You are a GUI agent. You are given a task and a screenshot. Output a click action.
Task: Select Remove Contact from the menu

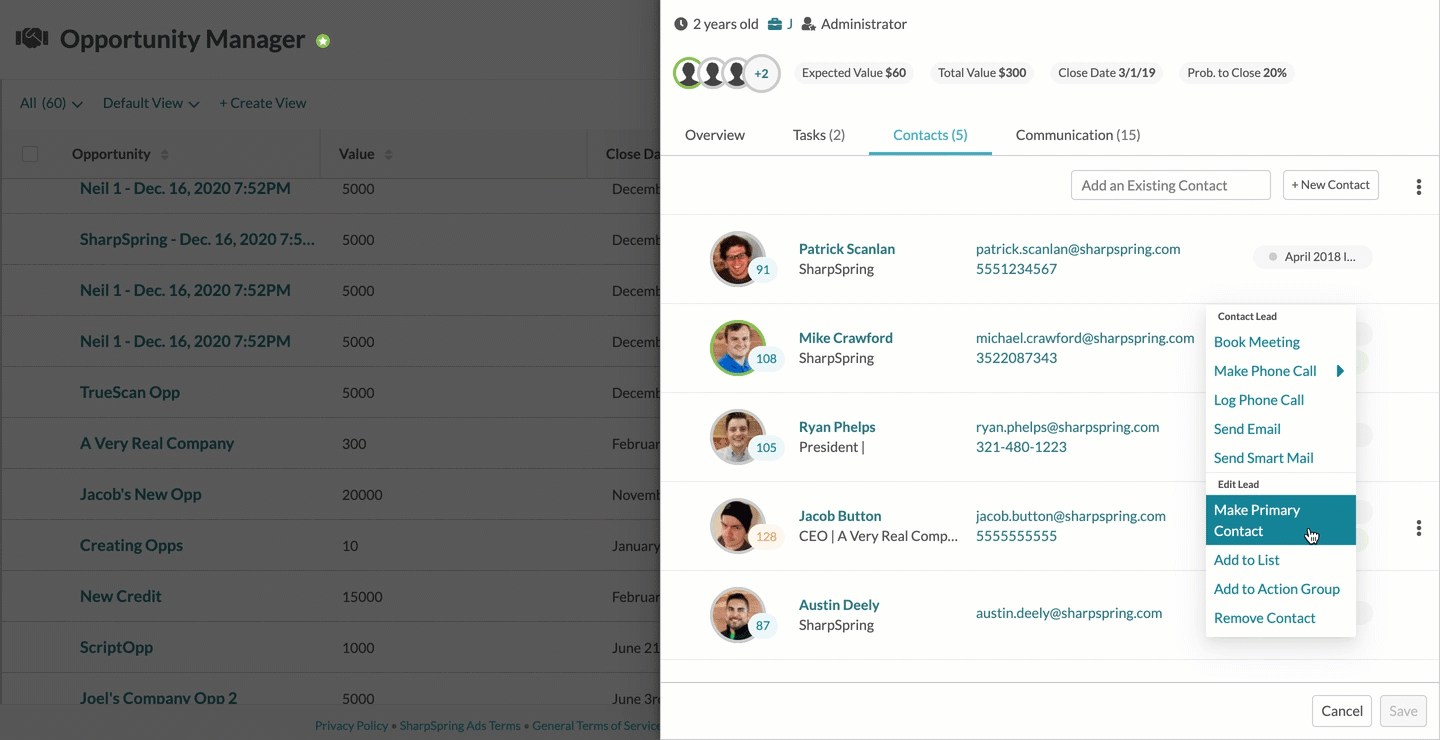1265,618
